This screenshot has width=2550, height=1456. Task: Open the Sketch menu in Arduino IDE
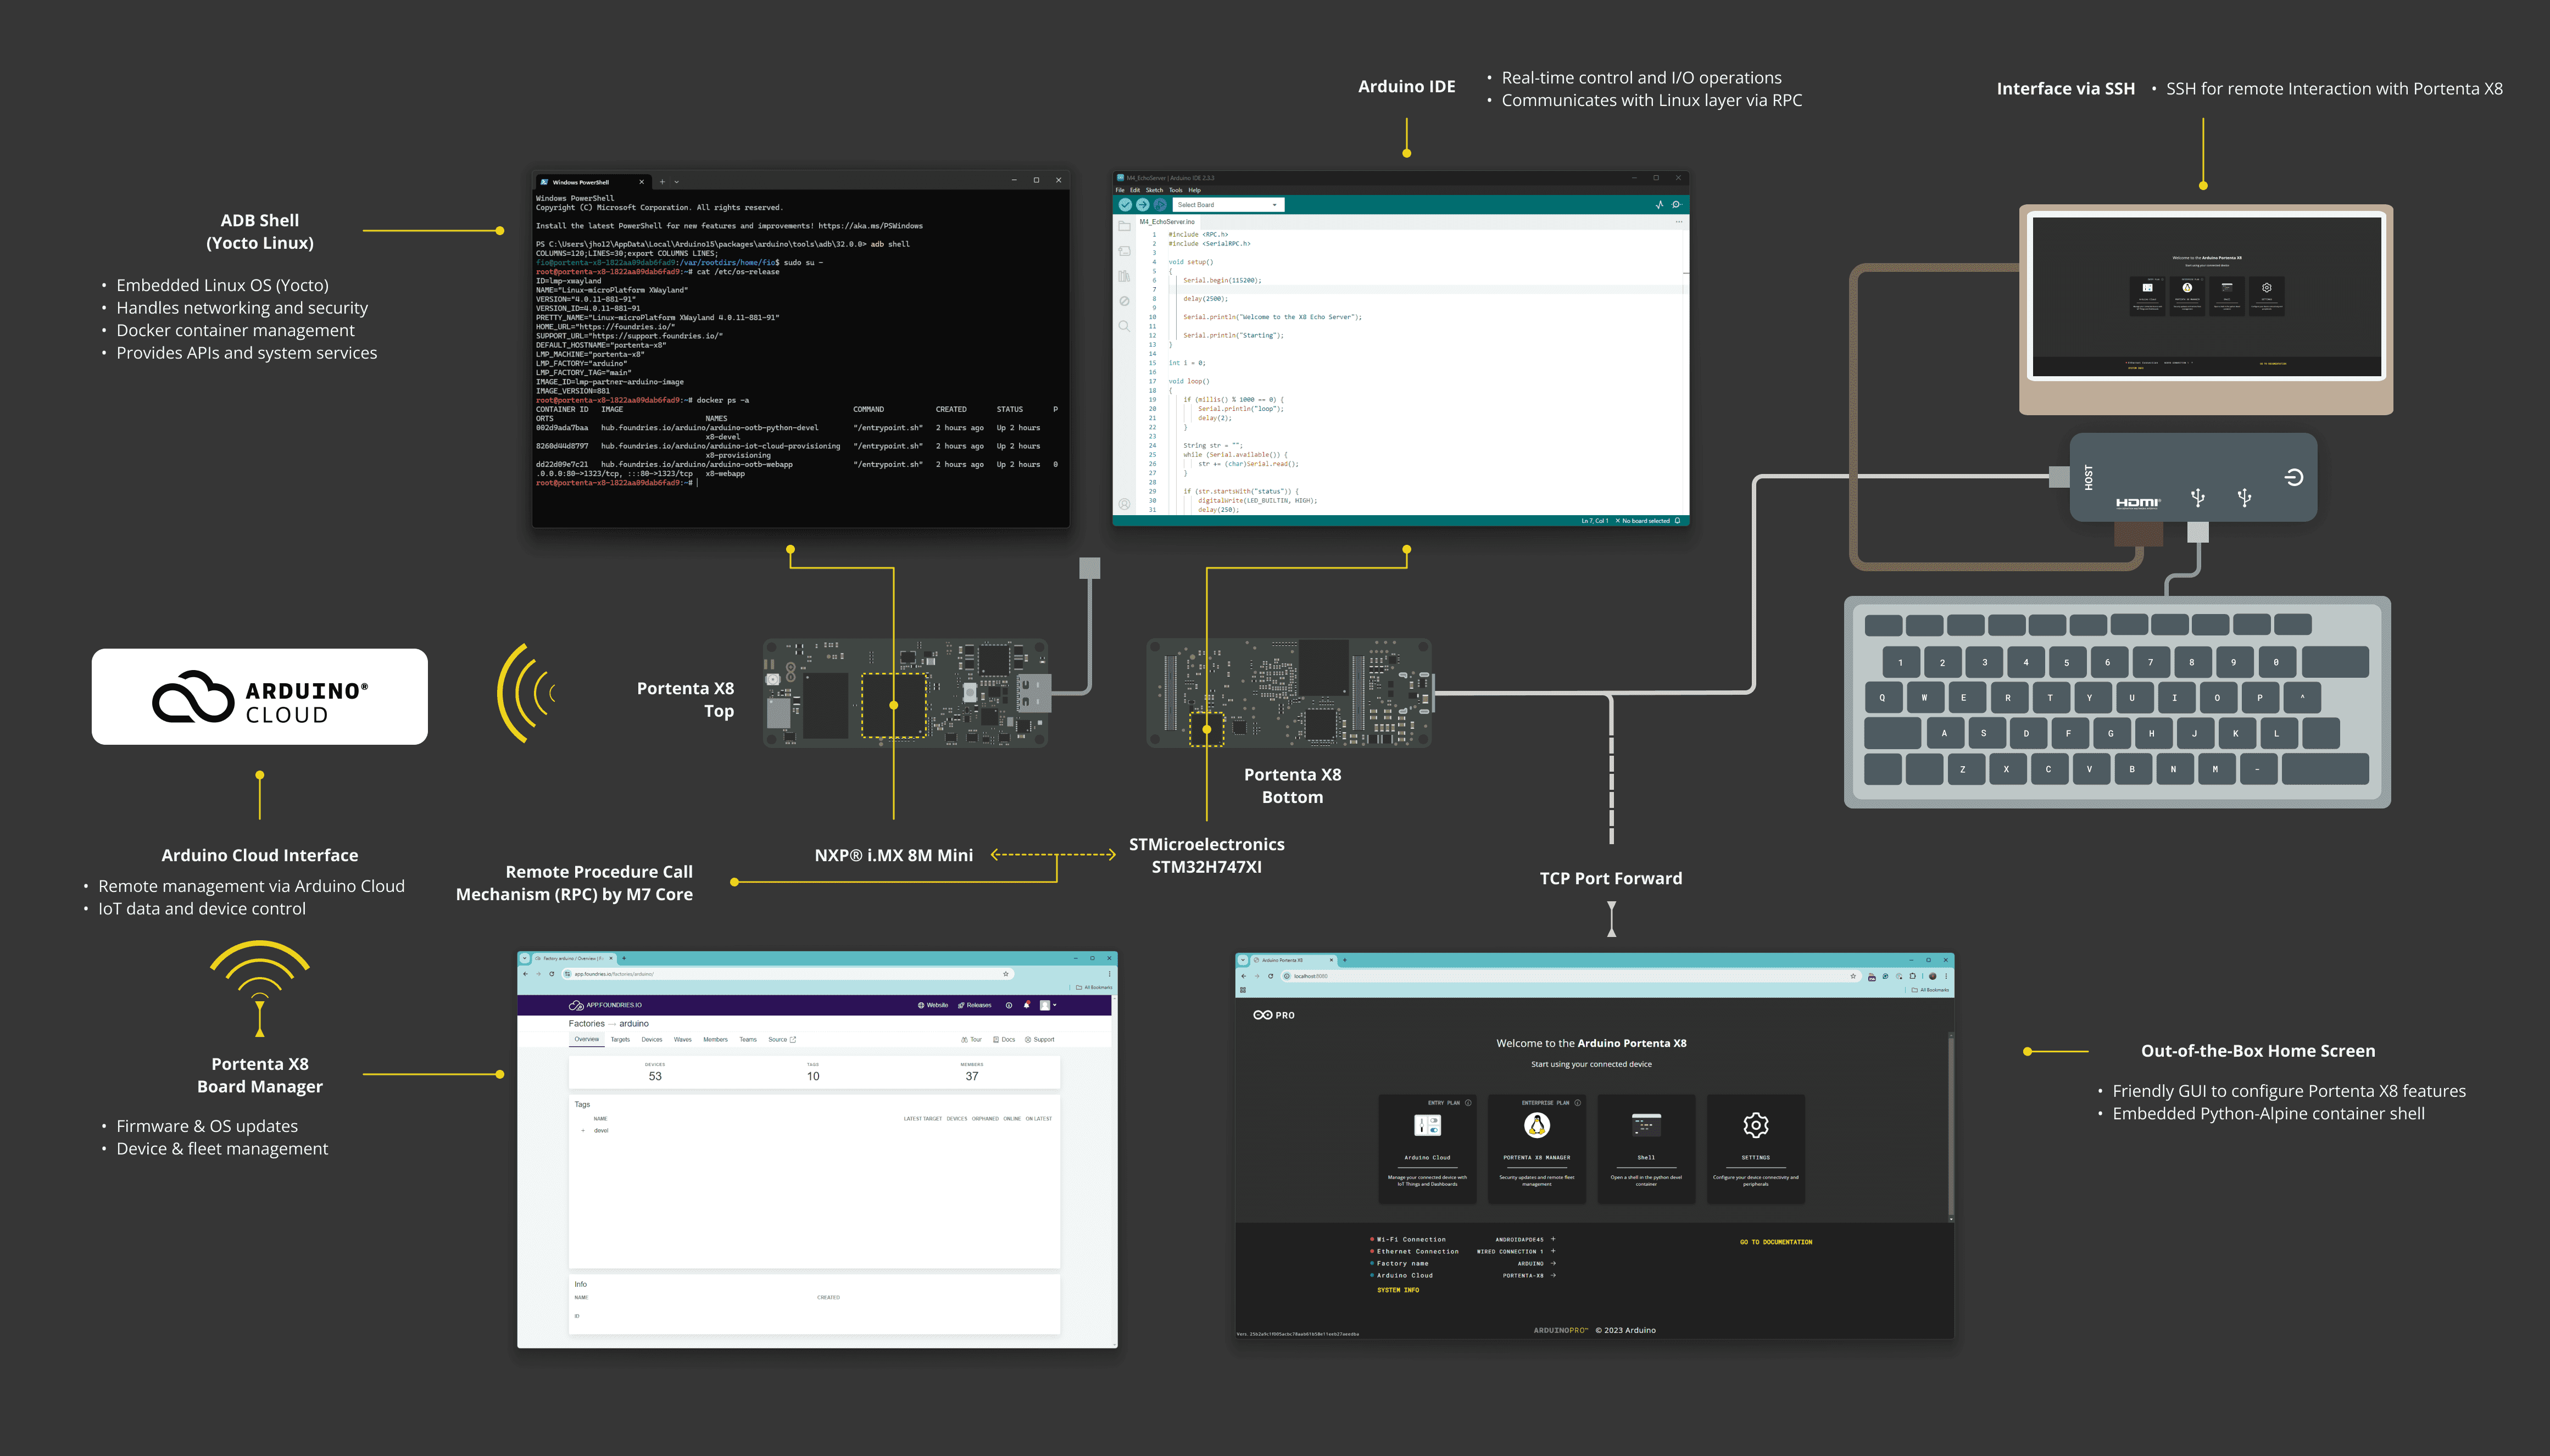coord(1154,190)
